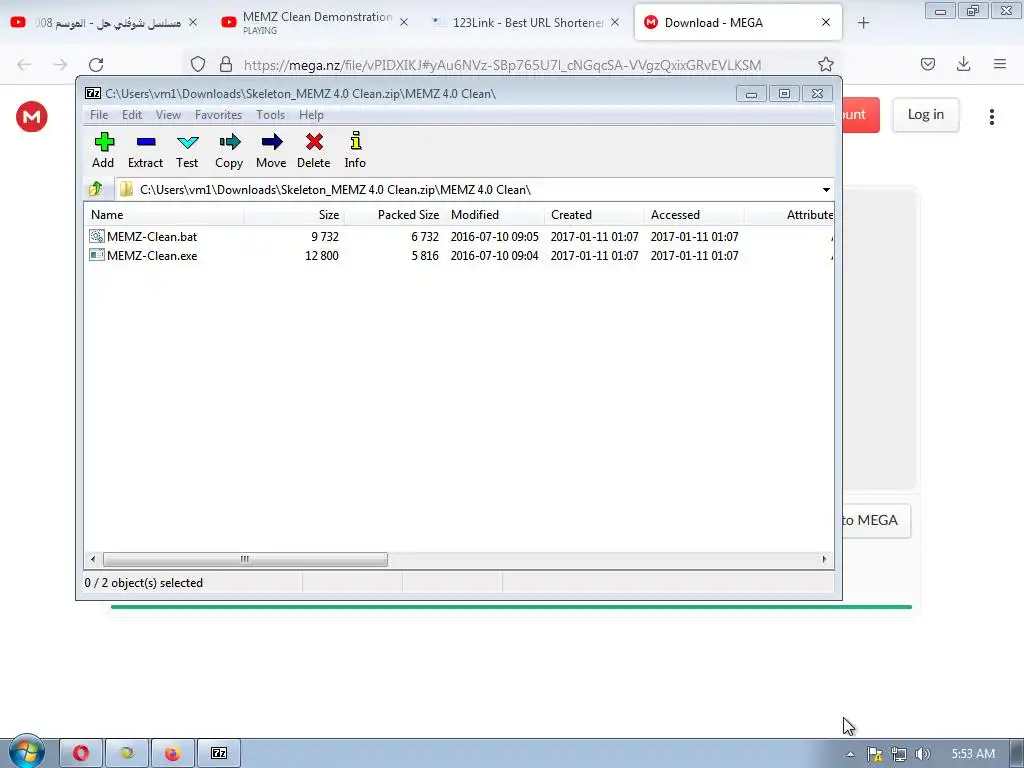Open the Help menu in 7-Zip

pos(312,115)
